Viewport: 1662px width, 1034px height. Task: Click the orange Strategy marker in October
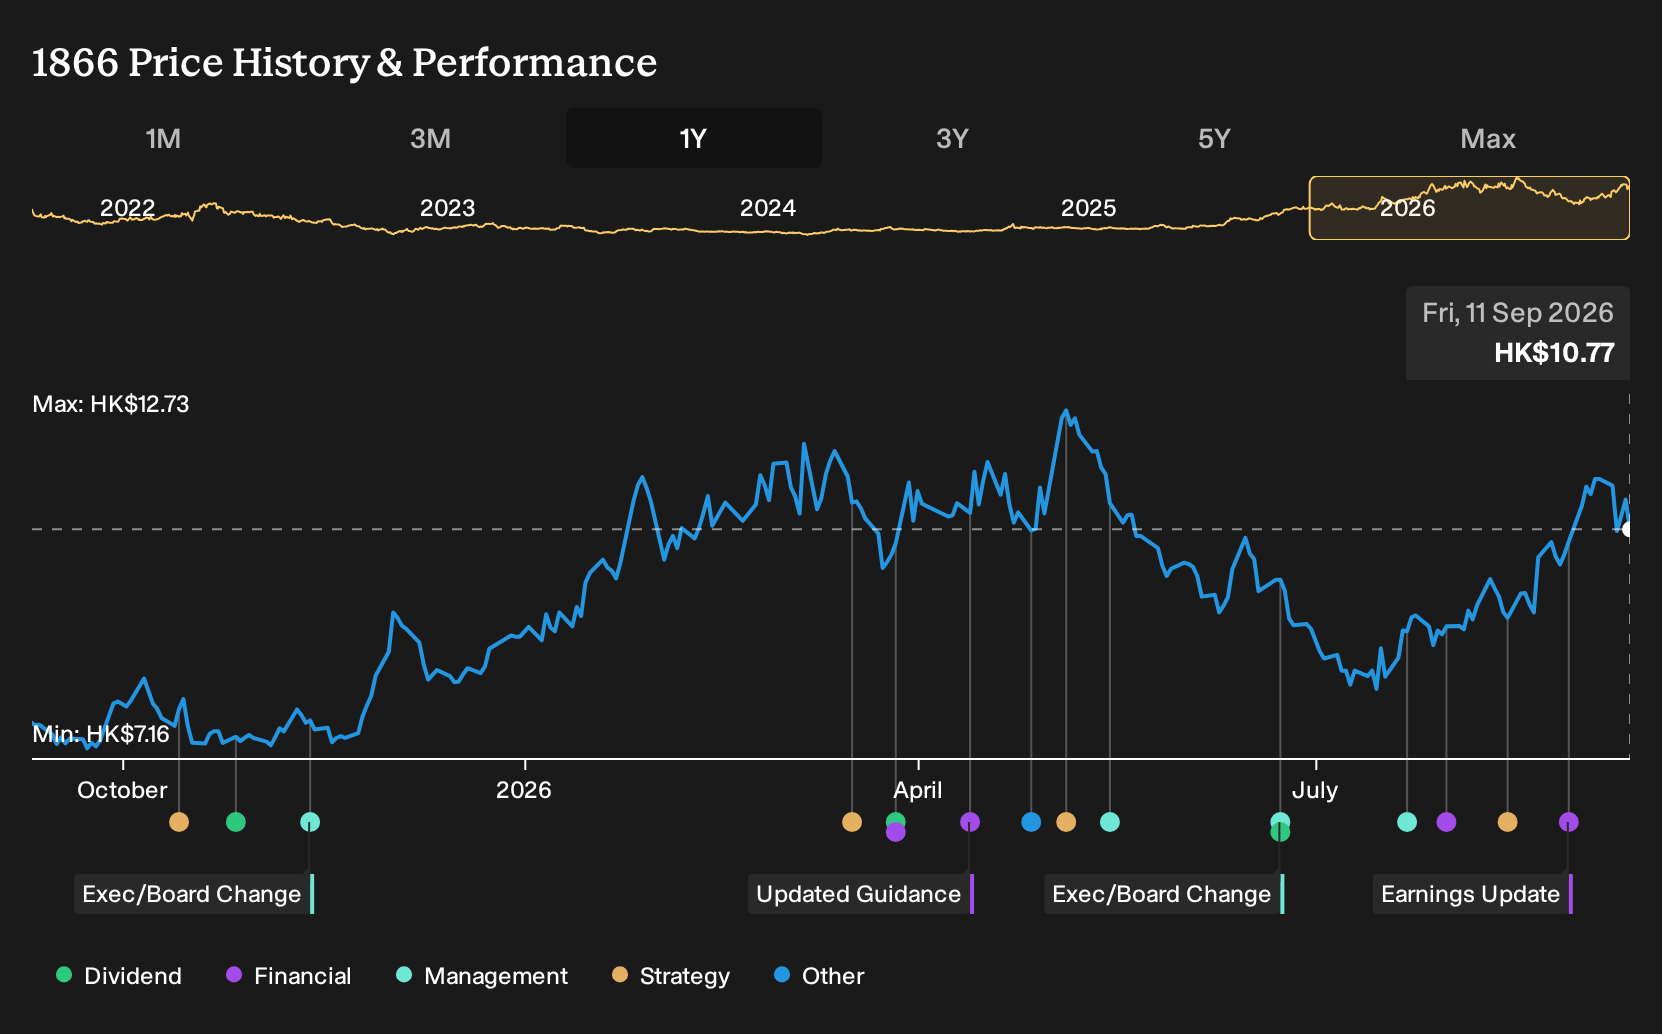coord(179,822)
